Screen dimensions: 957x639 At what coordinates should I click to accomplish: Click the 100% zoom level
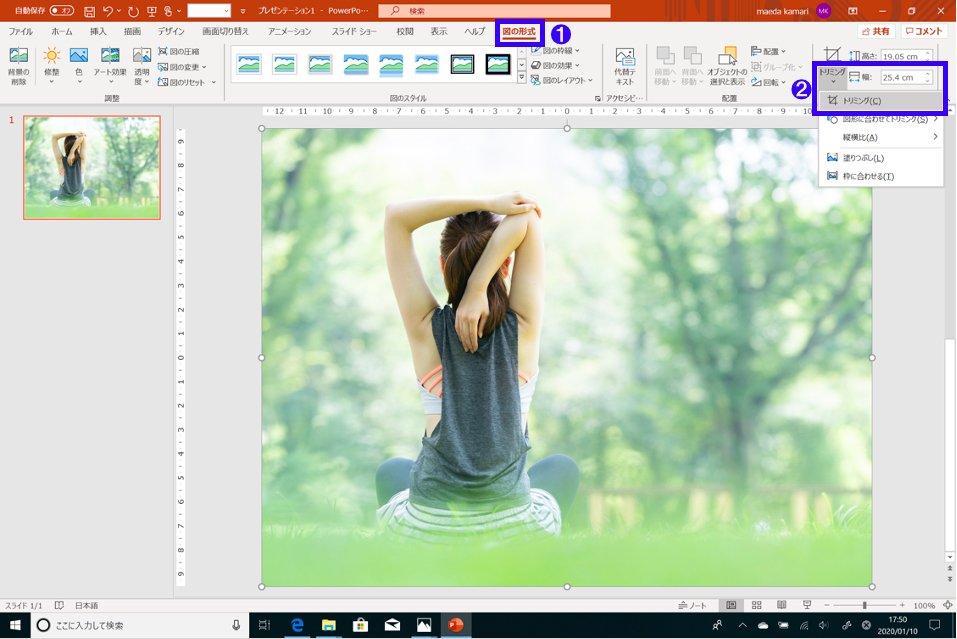point(924,605)
